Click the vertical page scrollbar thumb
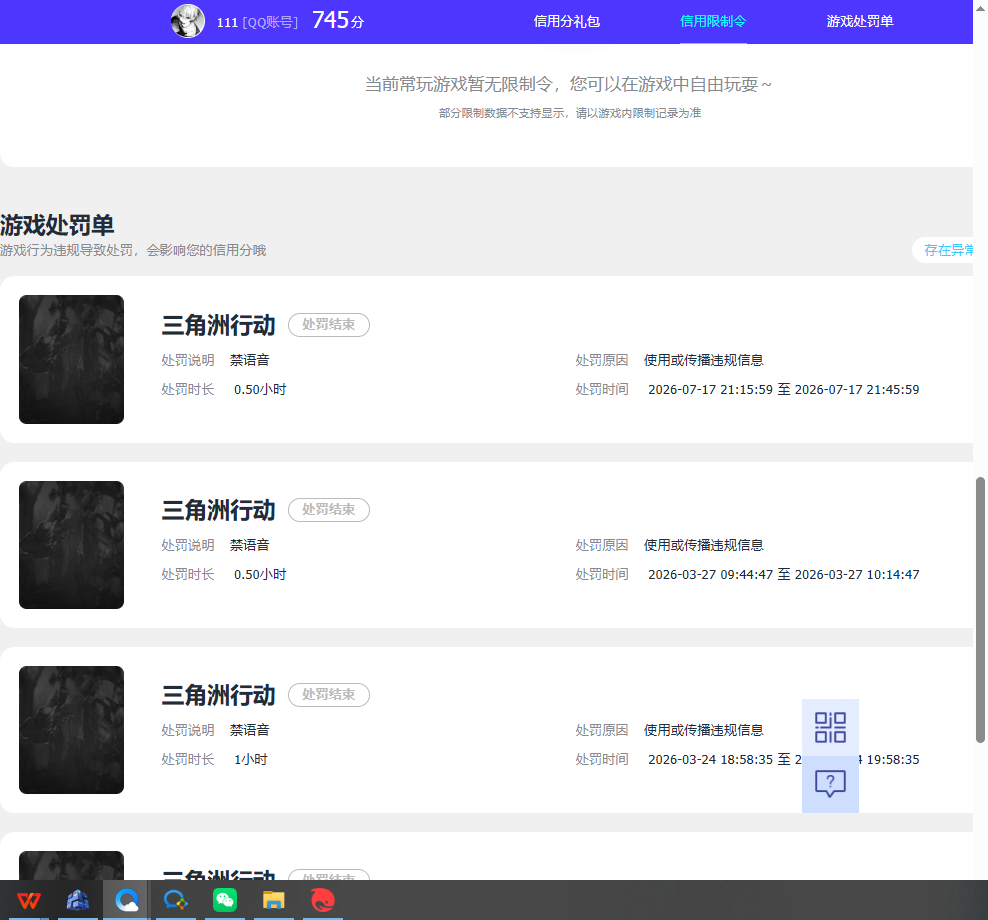This screenshot has height=920, width=988. pos(980,610)
